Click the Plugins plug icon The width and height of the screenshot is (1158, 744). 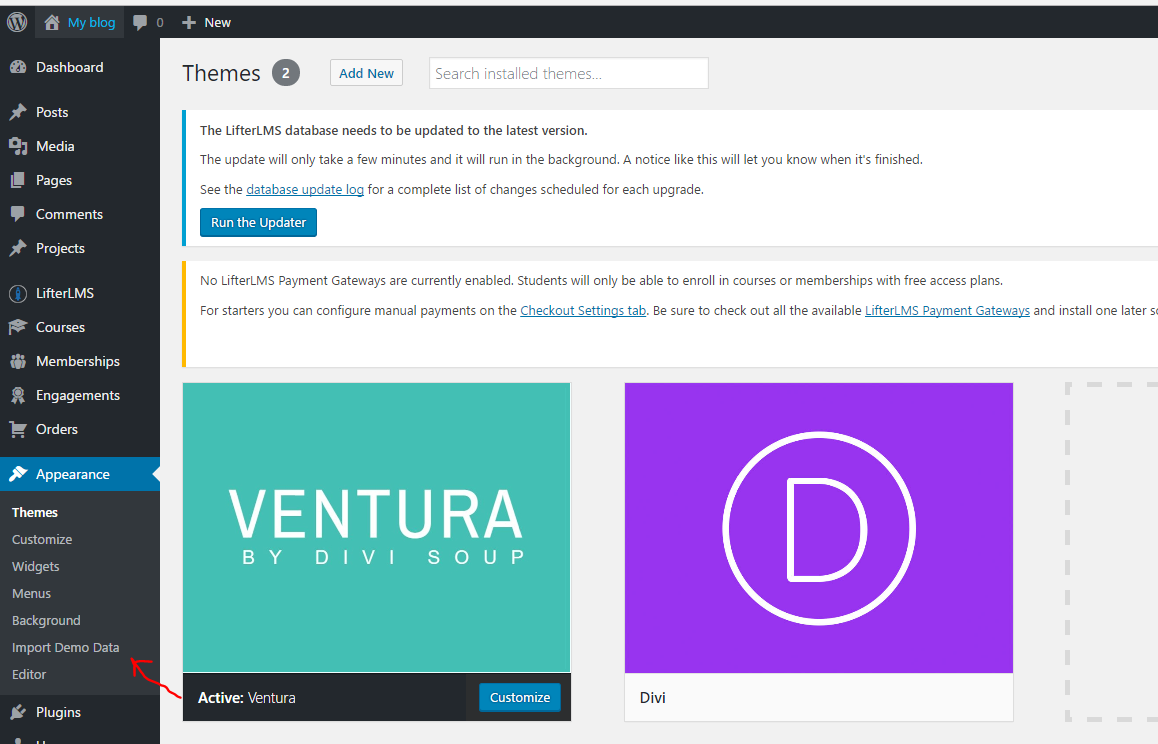[x=18, y=712]
